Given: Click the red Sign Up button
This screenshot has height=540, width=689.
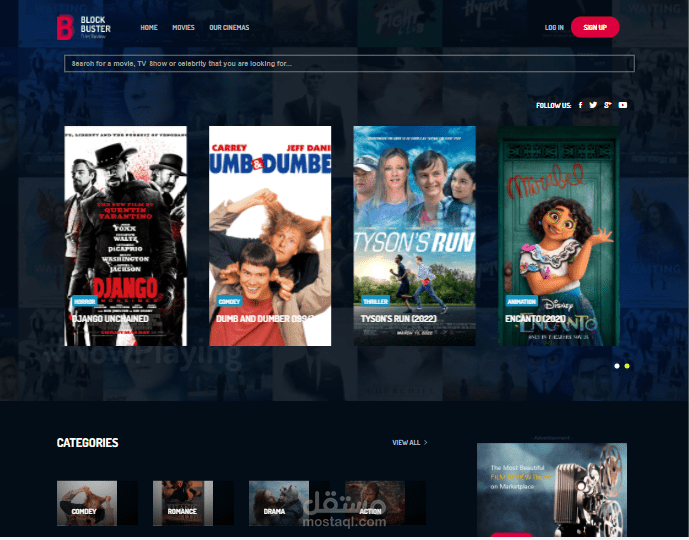Looking at the screenshot, I should 595,27.
